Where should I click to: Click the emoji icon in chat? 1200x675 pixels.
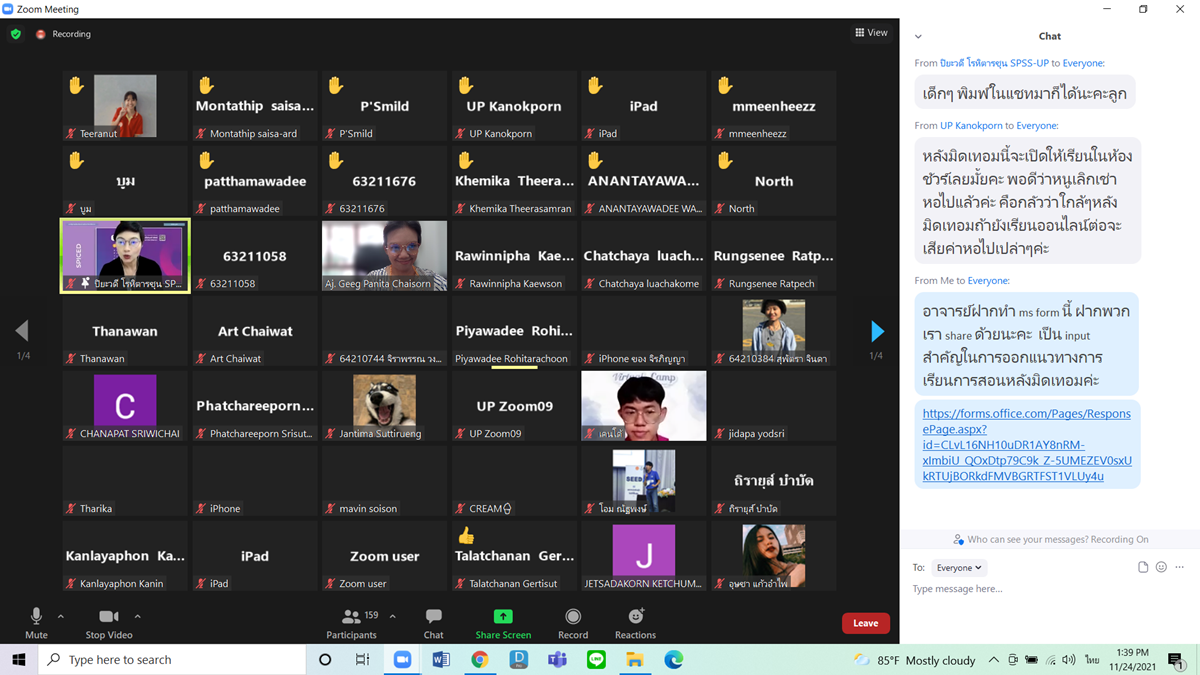tap(1161, 567)
